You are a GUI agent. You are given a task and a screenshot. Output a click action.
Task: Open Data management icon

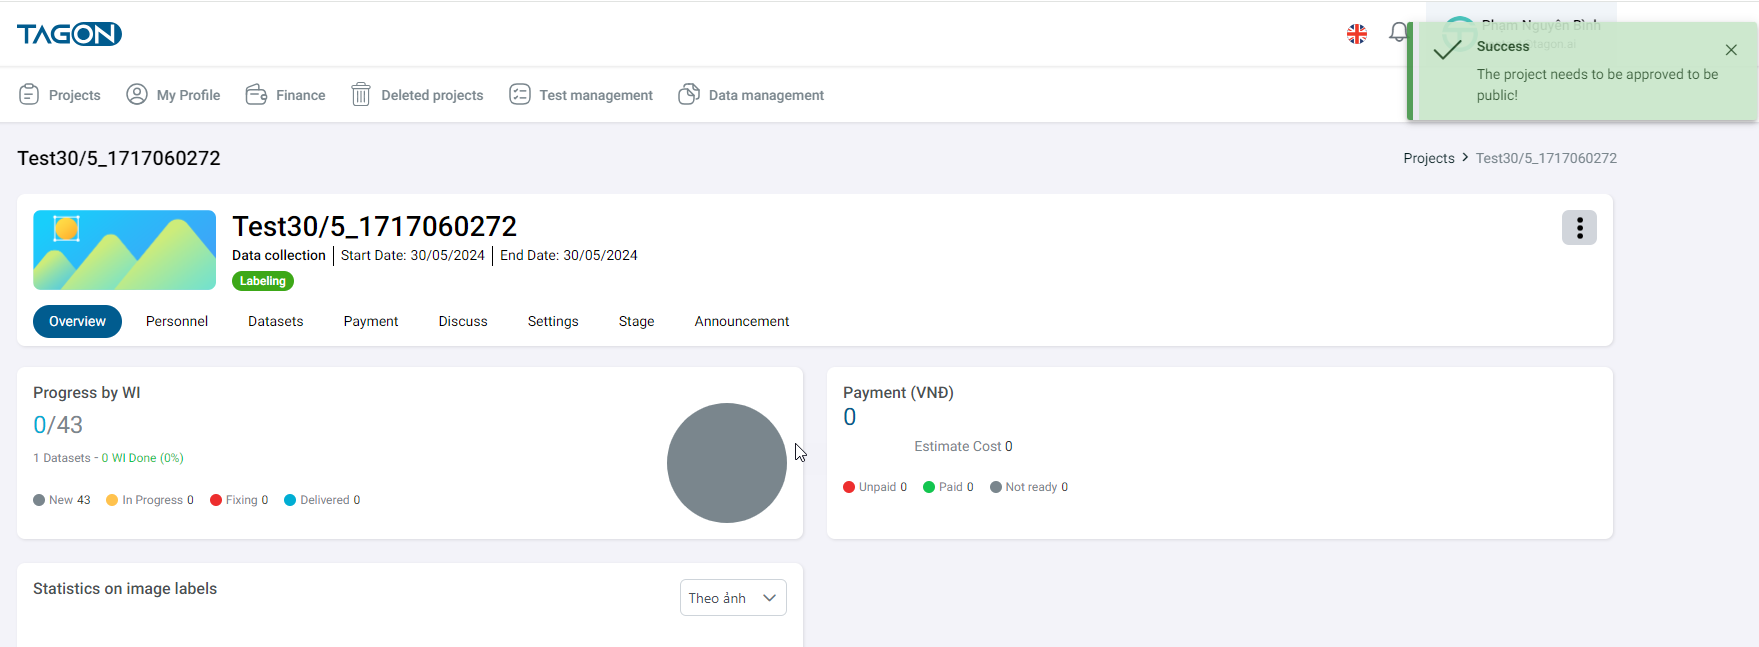tap(689, 94)
